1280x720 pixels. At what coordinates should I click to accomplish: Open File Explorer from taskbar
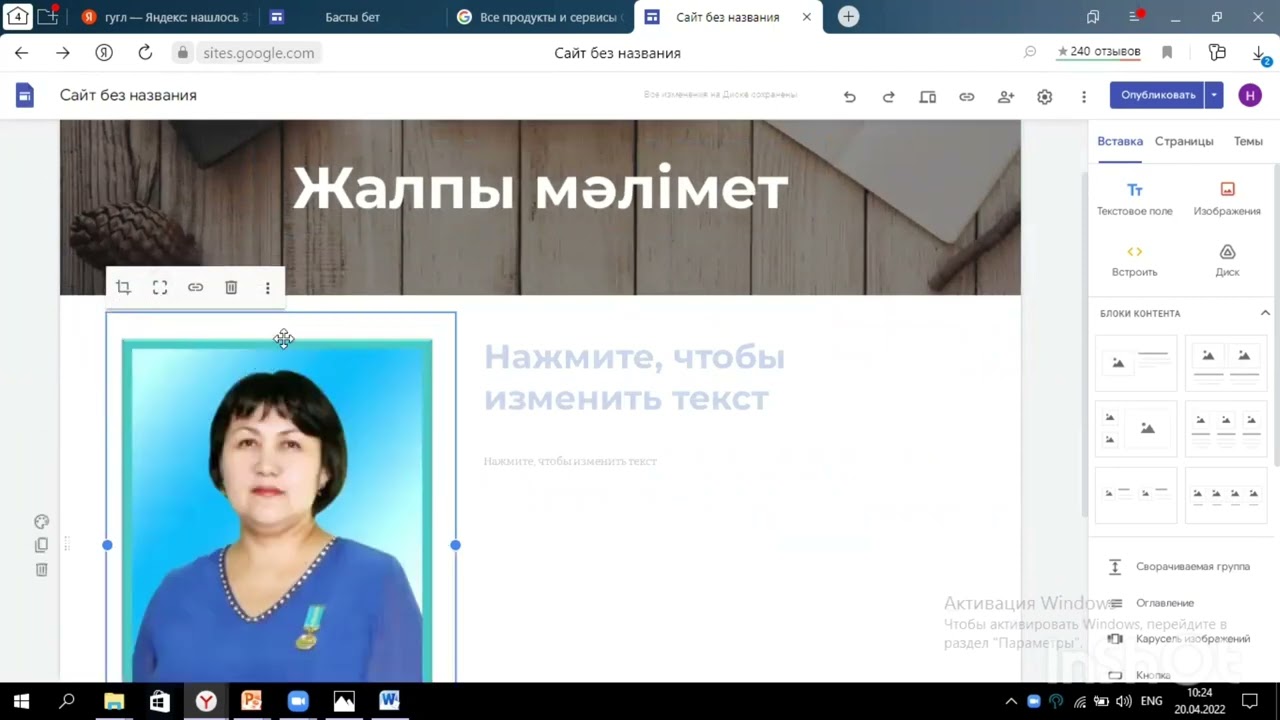pos(113,701)
